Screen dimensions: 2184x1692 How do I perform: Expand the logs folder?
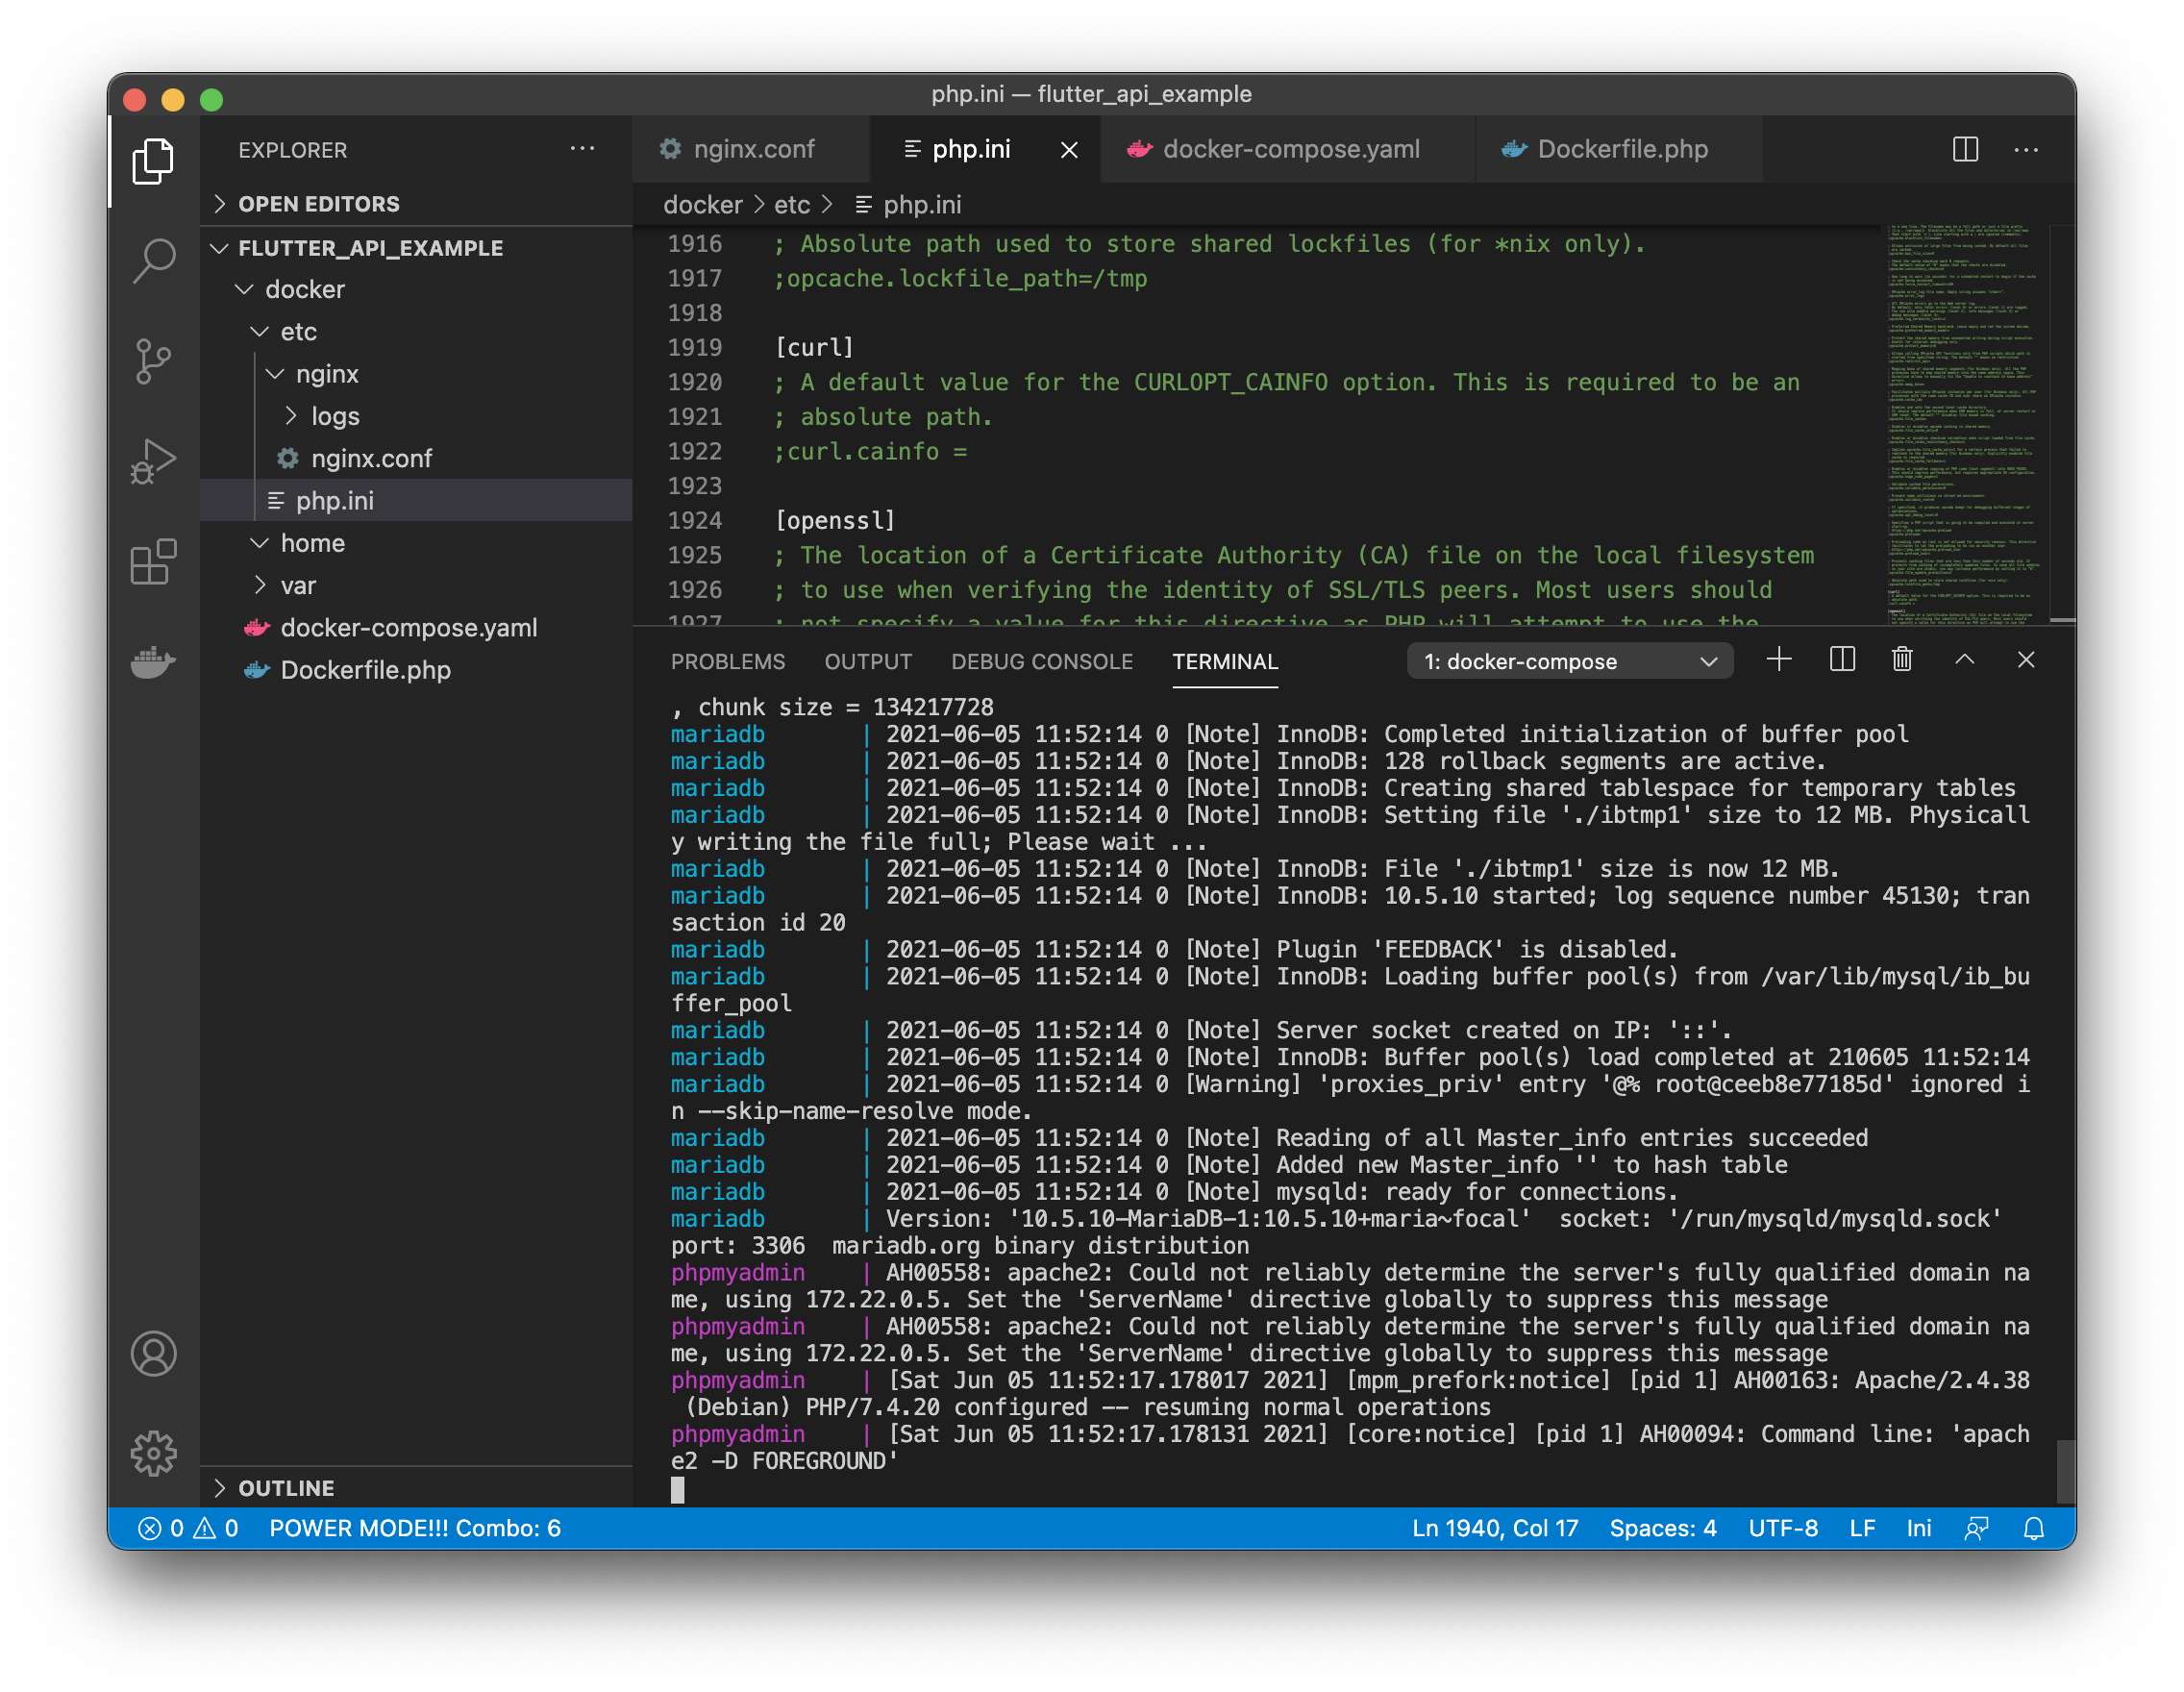[x=334, y=416]
